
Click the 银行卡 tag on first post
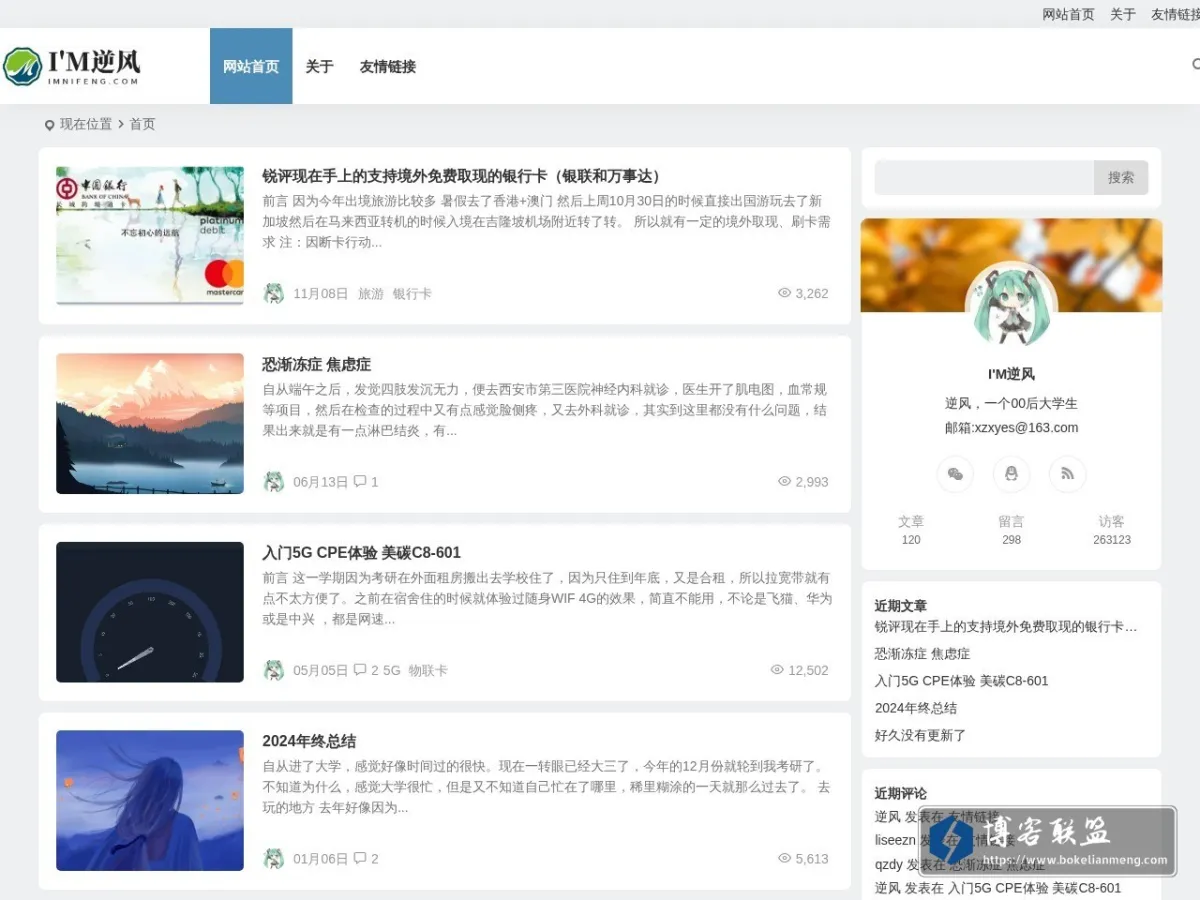click(x=412, y=294)
